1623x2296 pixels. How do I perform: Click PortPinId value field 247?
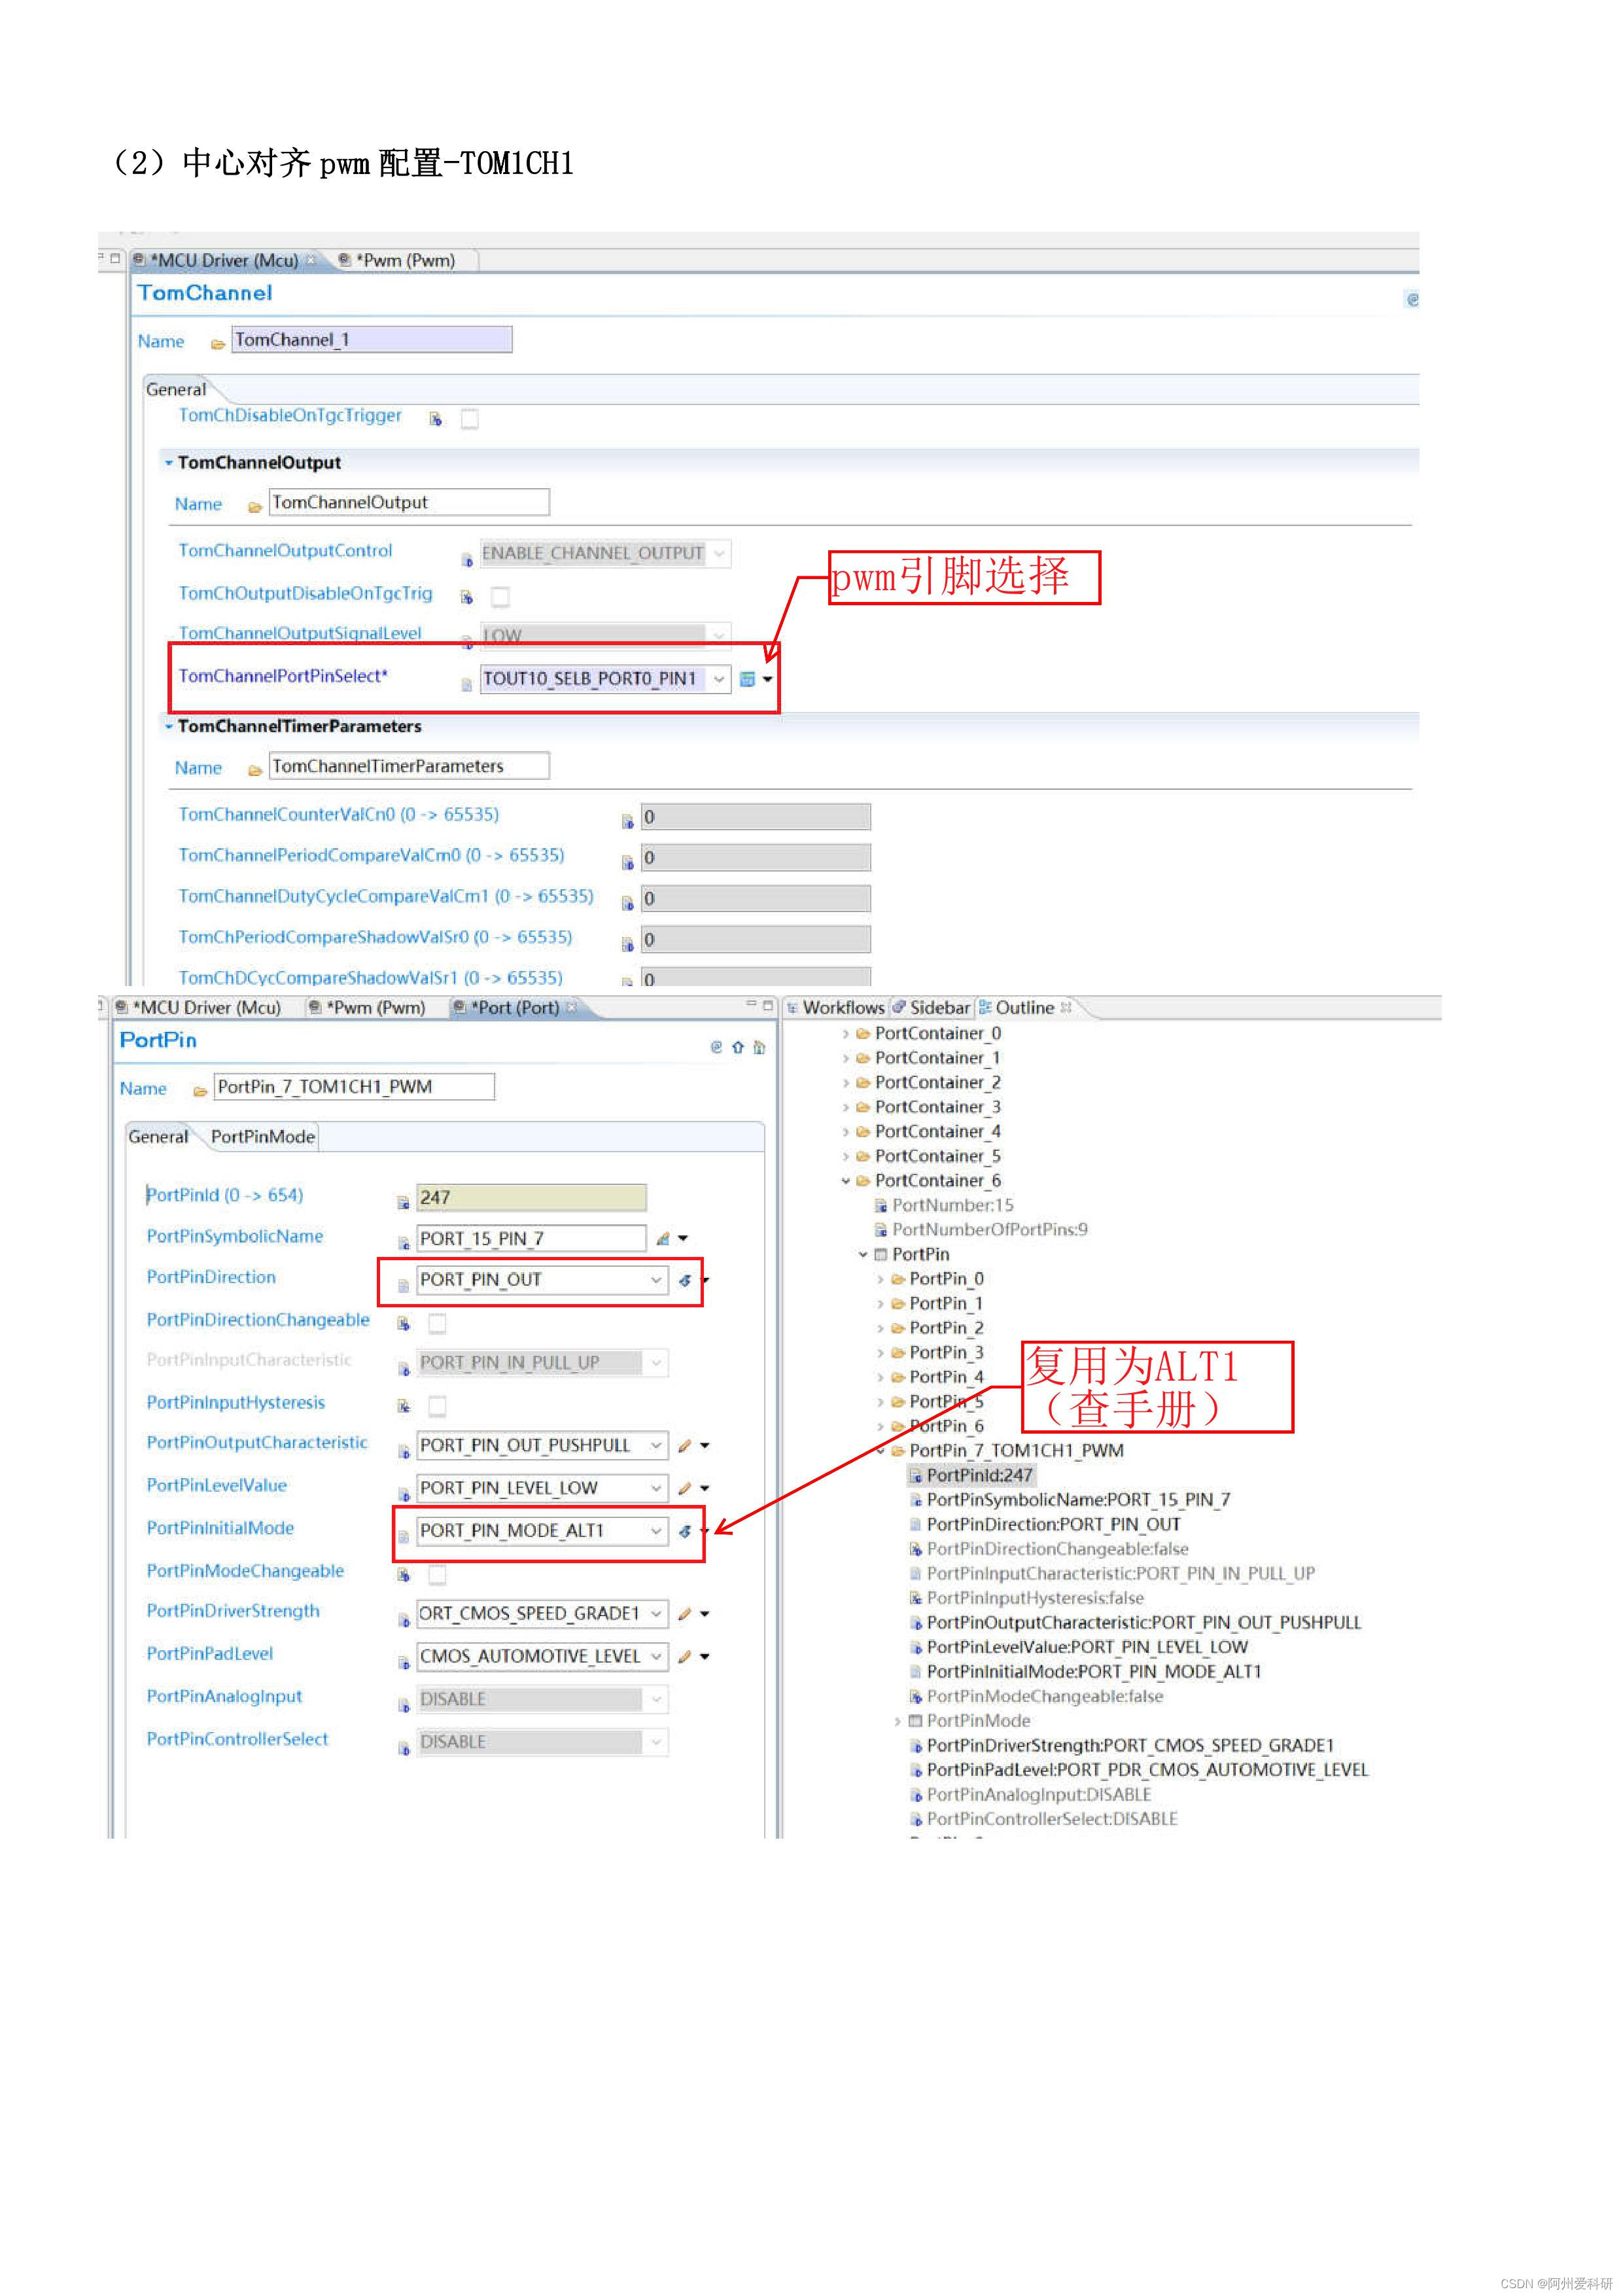(x=531, y=1198)
